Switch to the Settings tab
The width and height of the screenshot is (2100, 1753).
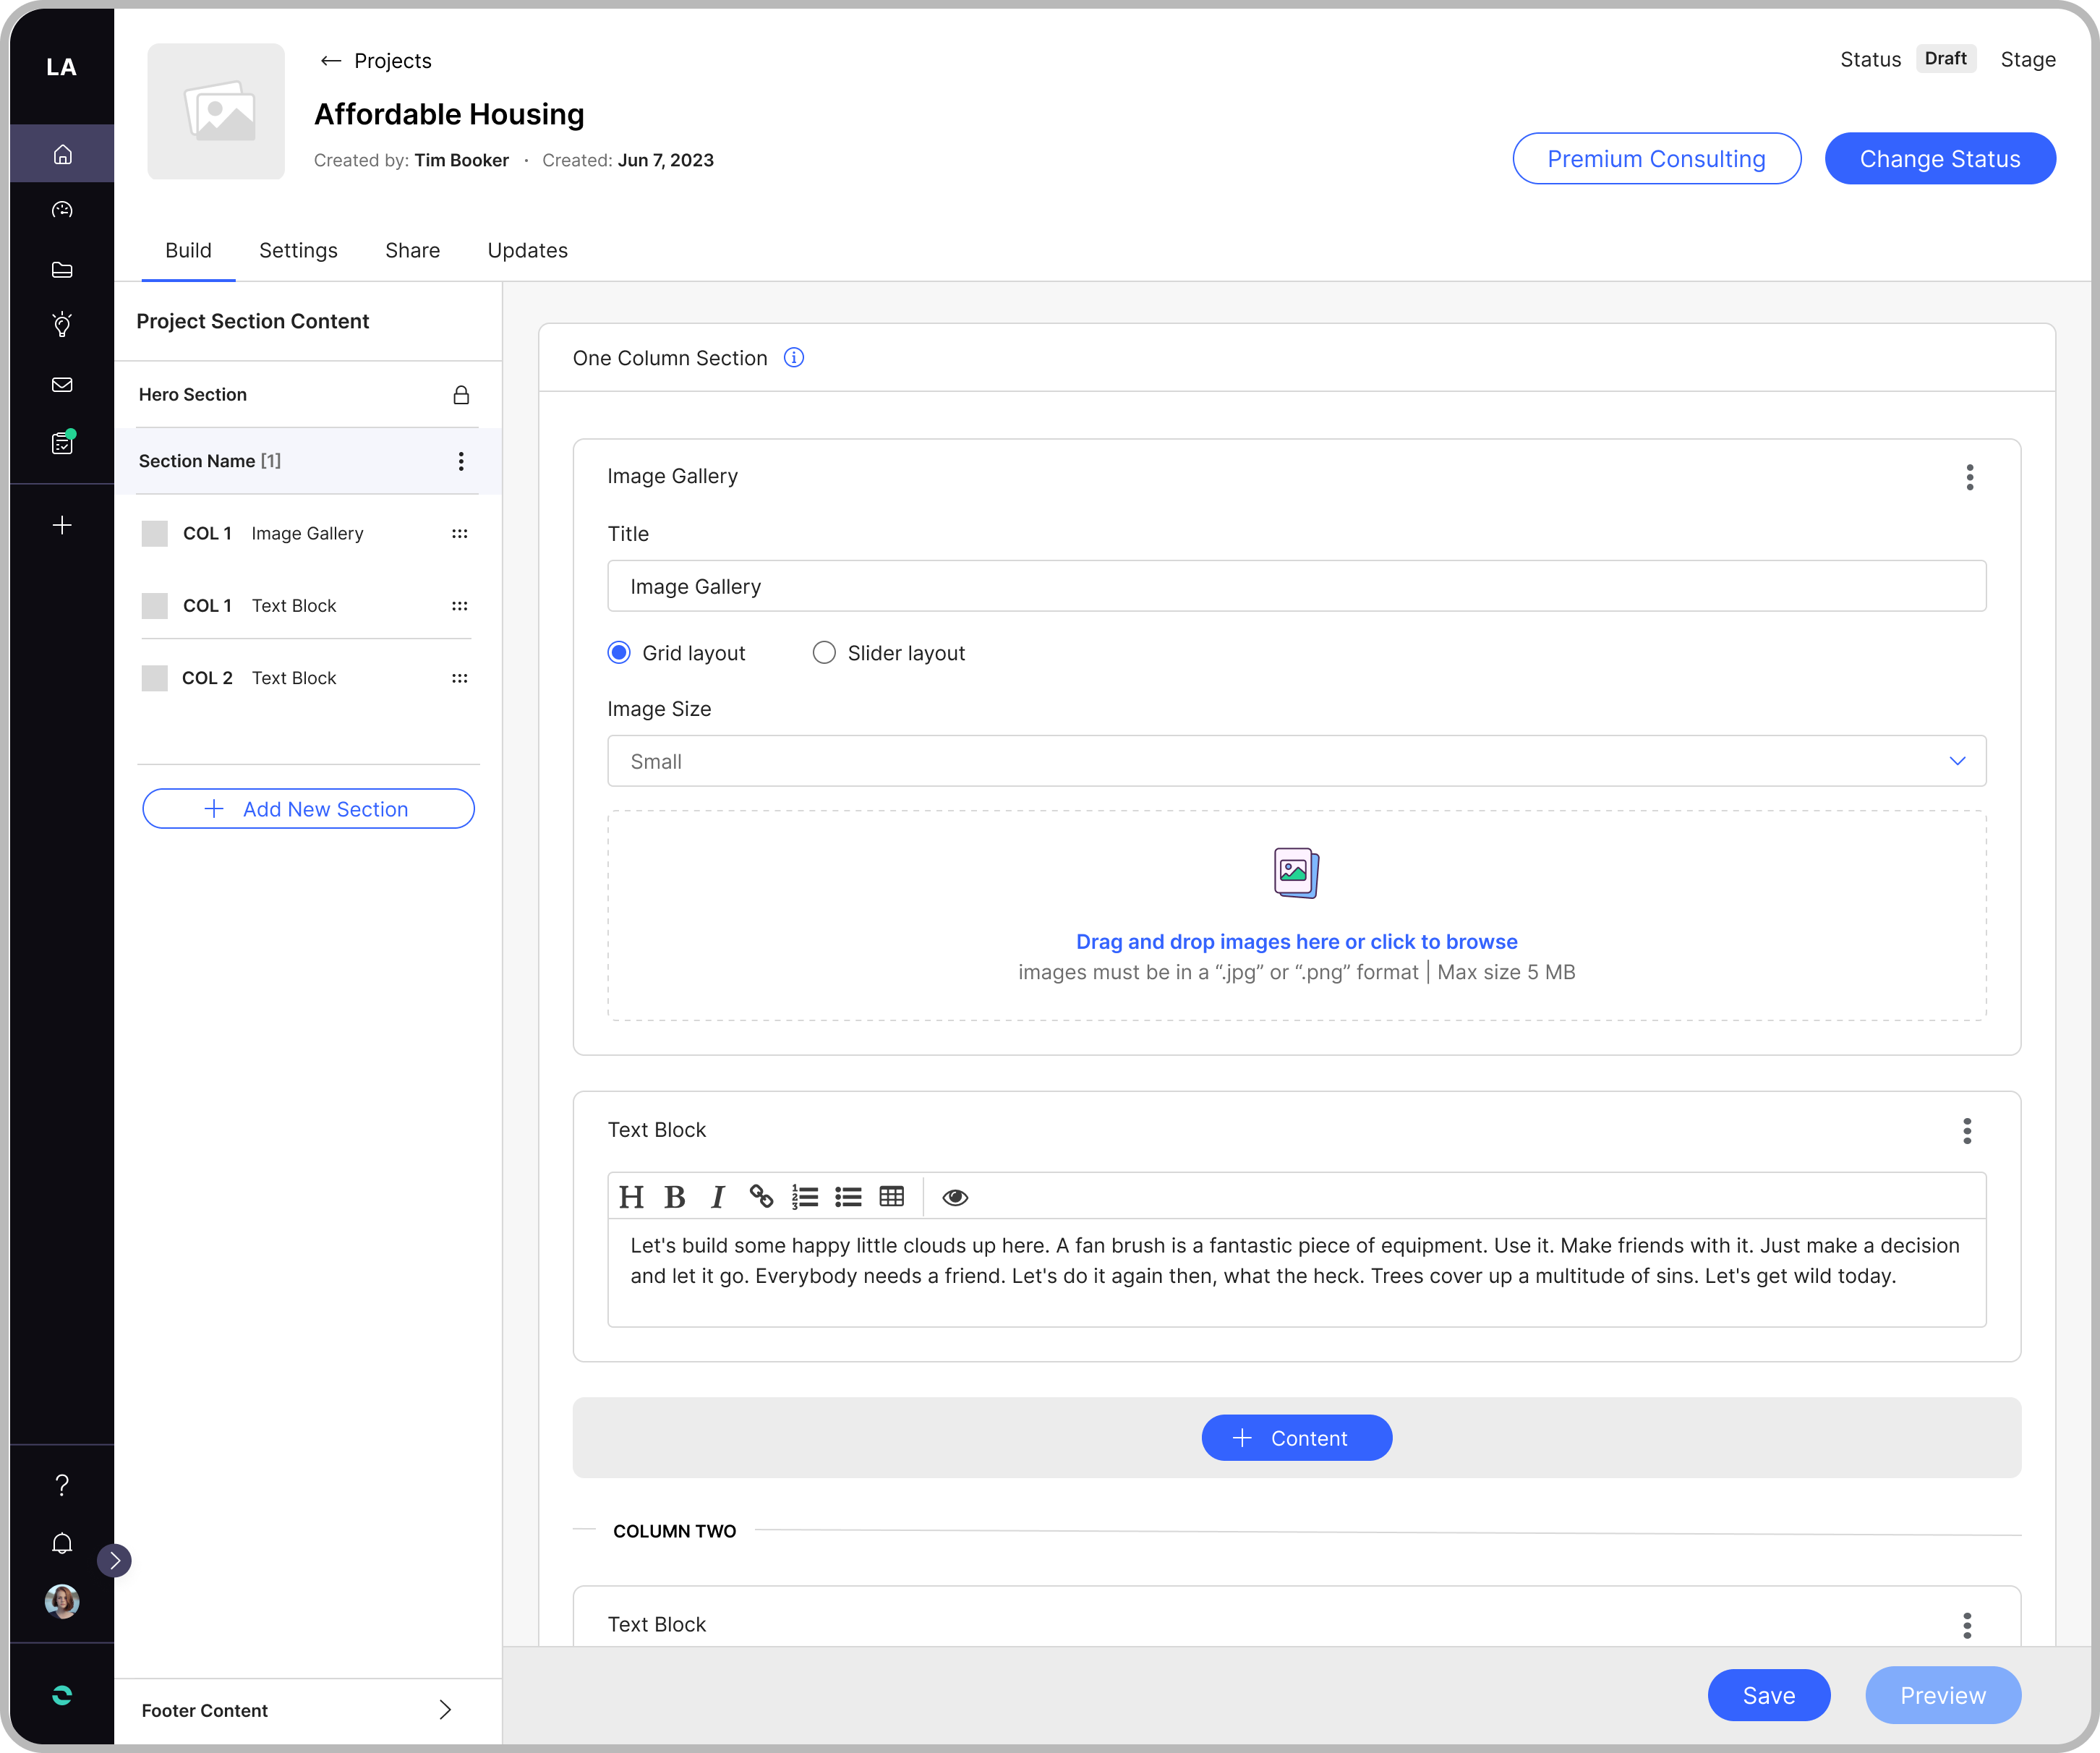[x=298, y=250]
